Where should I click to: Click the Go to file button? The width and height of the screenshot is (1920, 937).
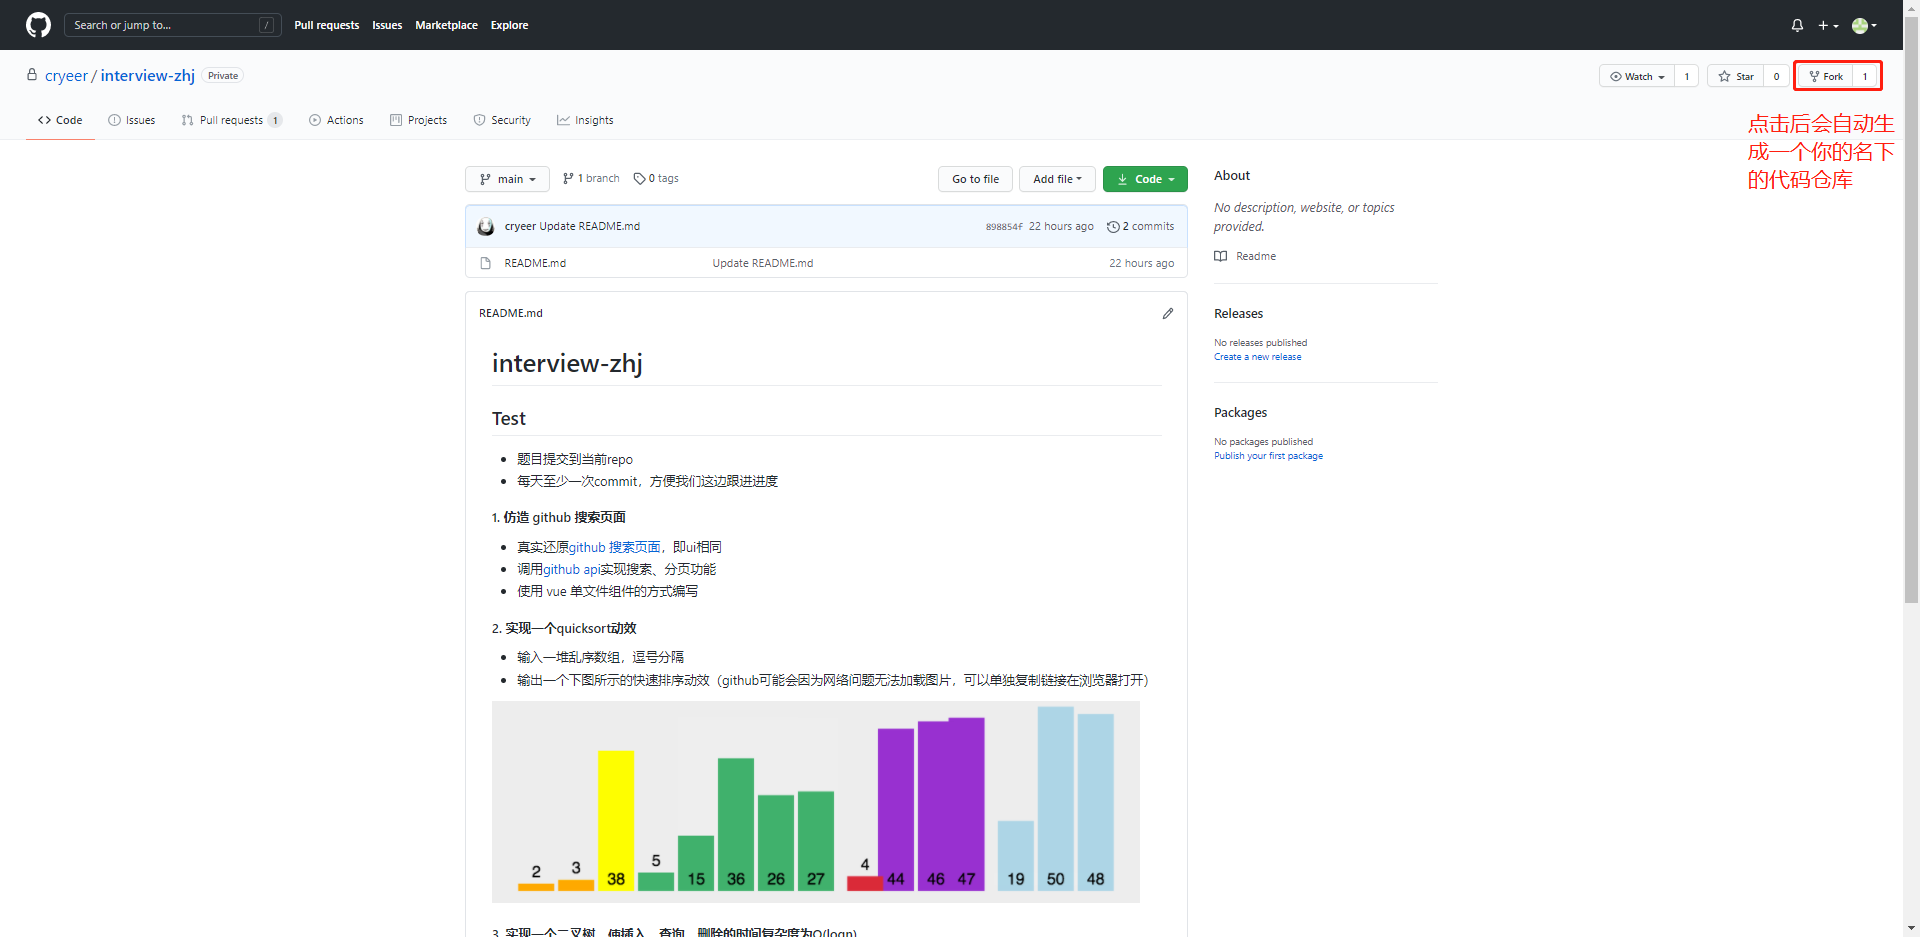click(975, 179)
